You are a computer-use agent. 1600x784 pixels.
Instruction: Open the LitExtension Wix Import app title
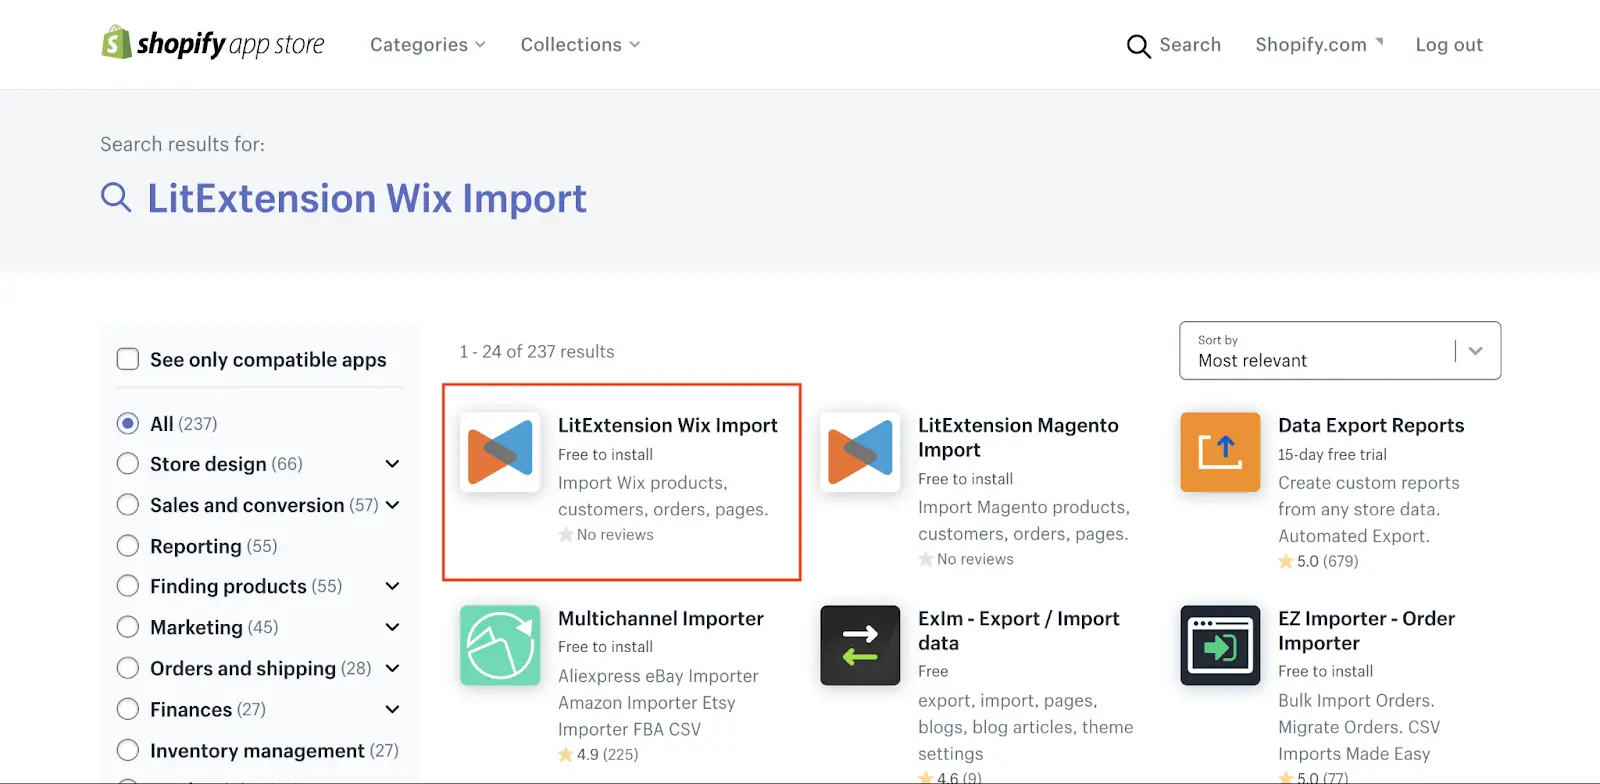668,425
